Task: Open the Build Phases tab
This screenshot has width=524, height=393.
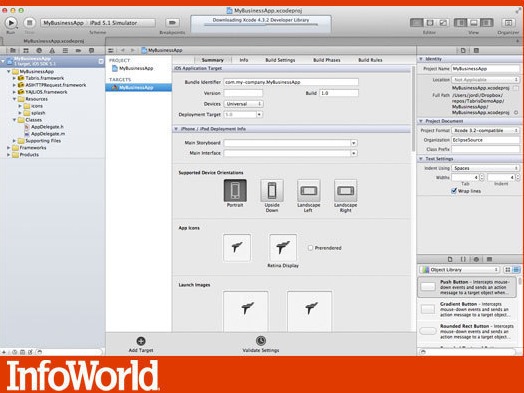Action: tap(326, 60)
